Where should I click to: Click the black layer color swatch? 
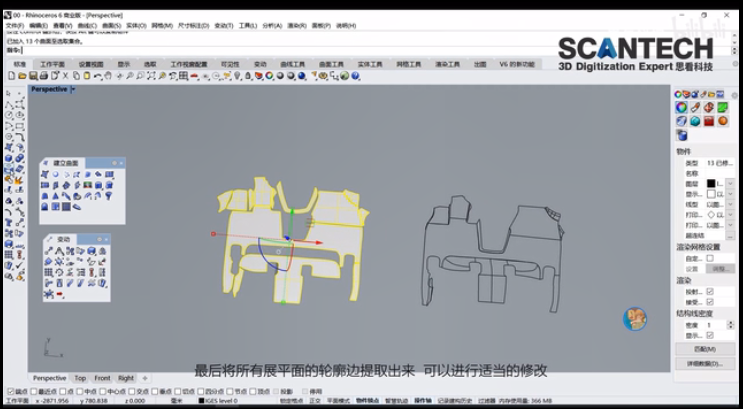[711, 184]
